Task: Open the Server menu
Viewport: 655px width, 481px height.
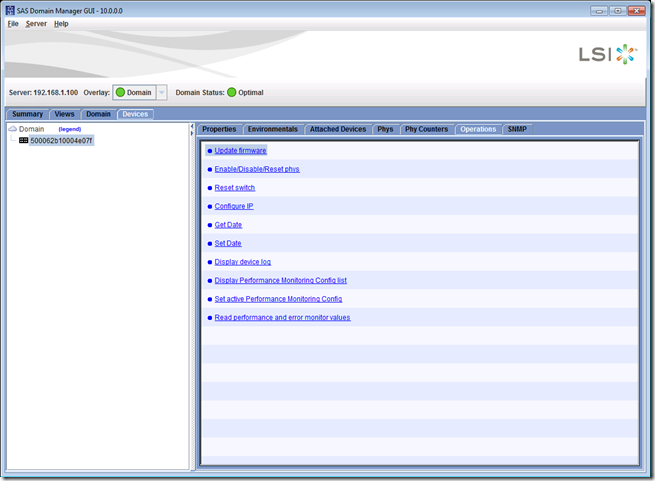Action: pos(36,24)
